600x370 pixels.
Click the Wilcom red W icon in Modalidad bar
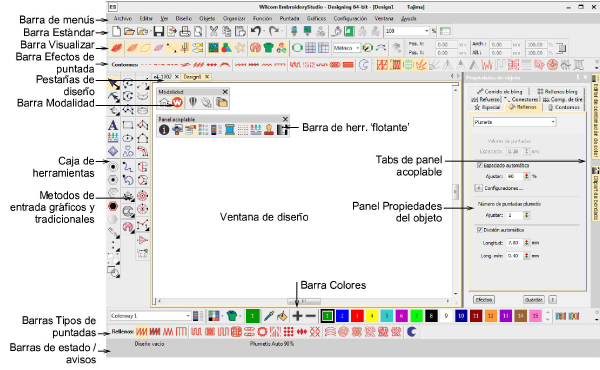[x=177, y=102]
